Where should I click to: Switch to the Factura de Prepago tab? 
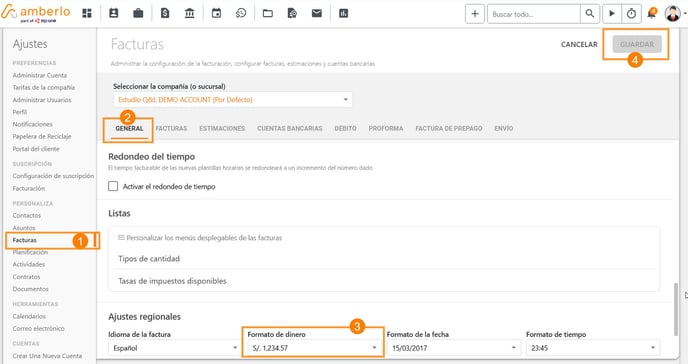(449, 128)
